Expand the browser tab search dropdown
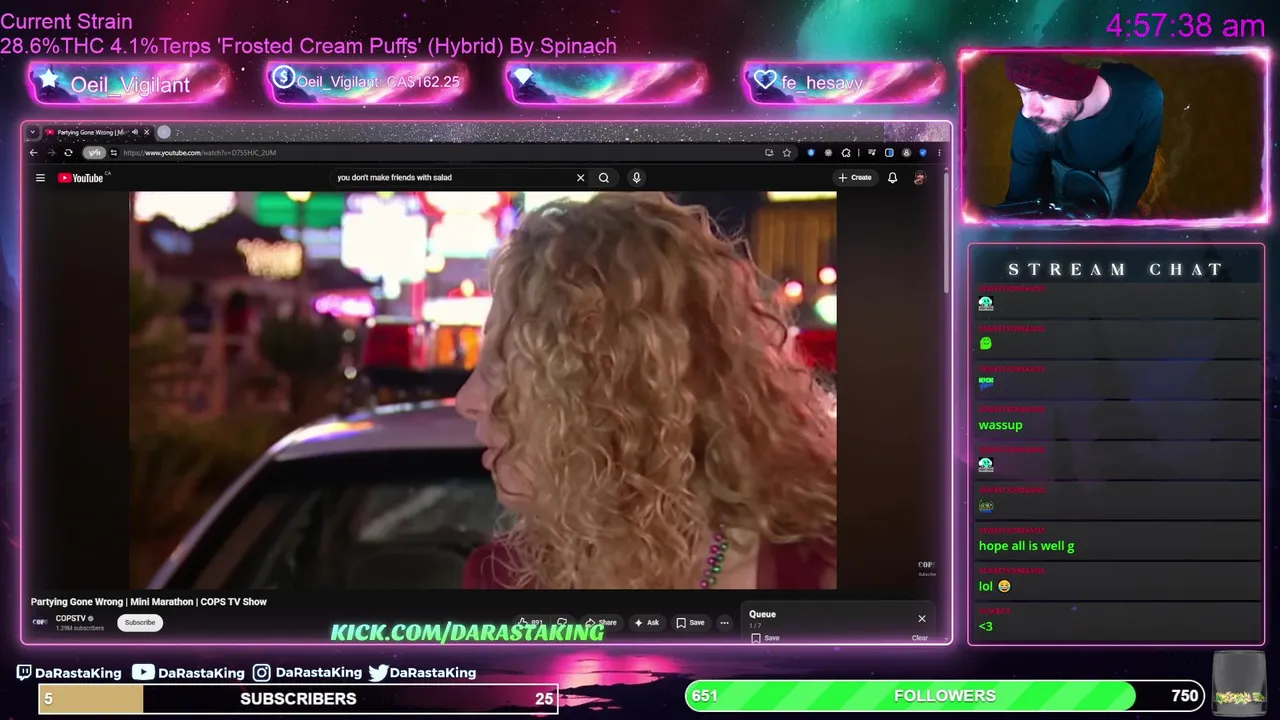This screenshot has width=1280, height=720. pyautogui.click(x=33, y=132)
